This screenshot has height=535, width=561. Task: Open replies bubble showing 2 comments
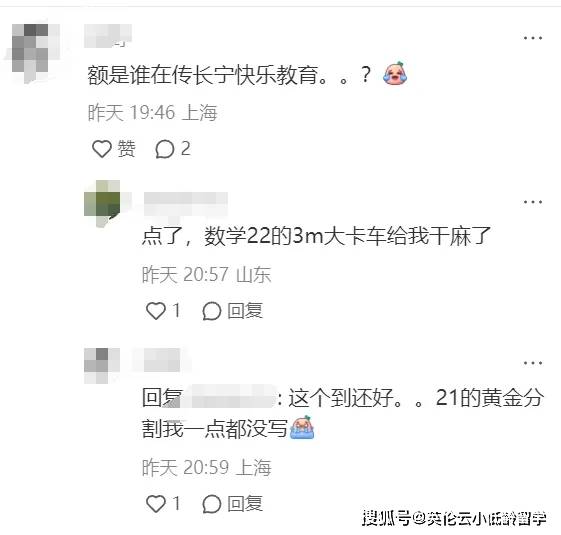point(173,149)
